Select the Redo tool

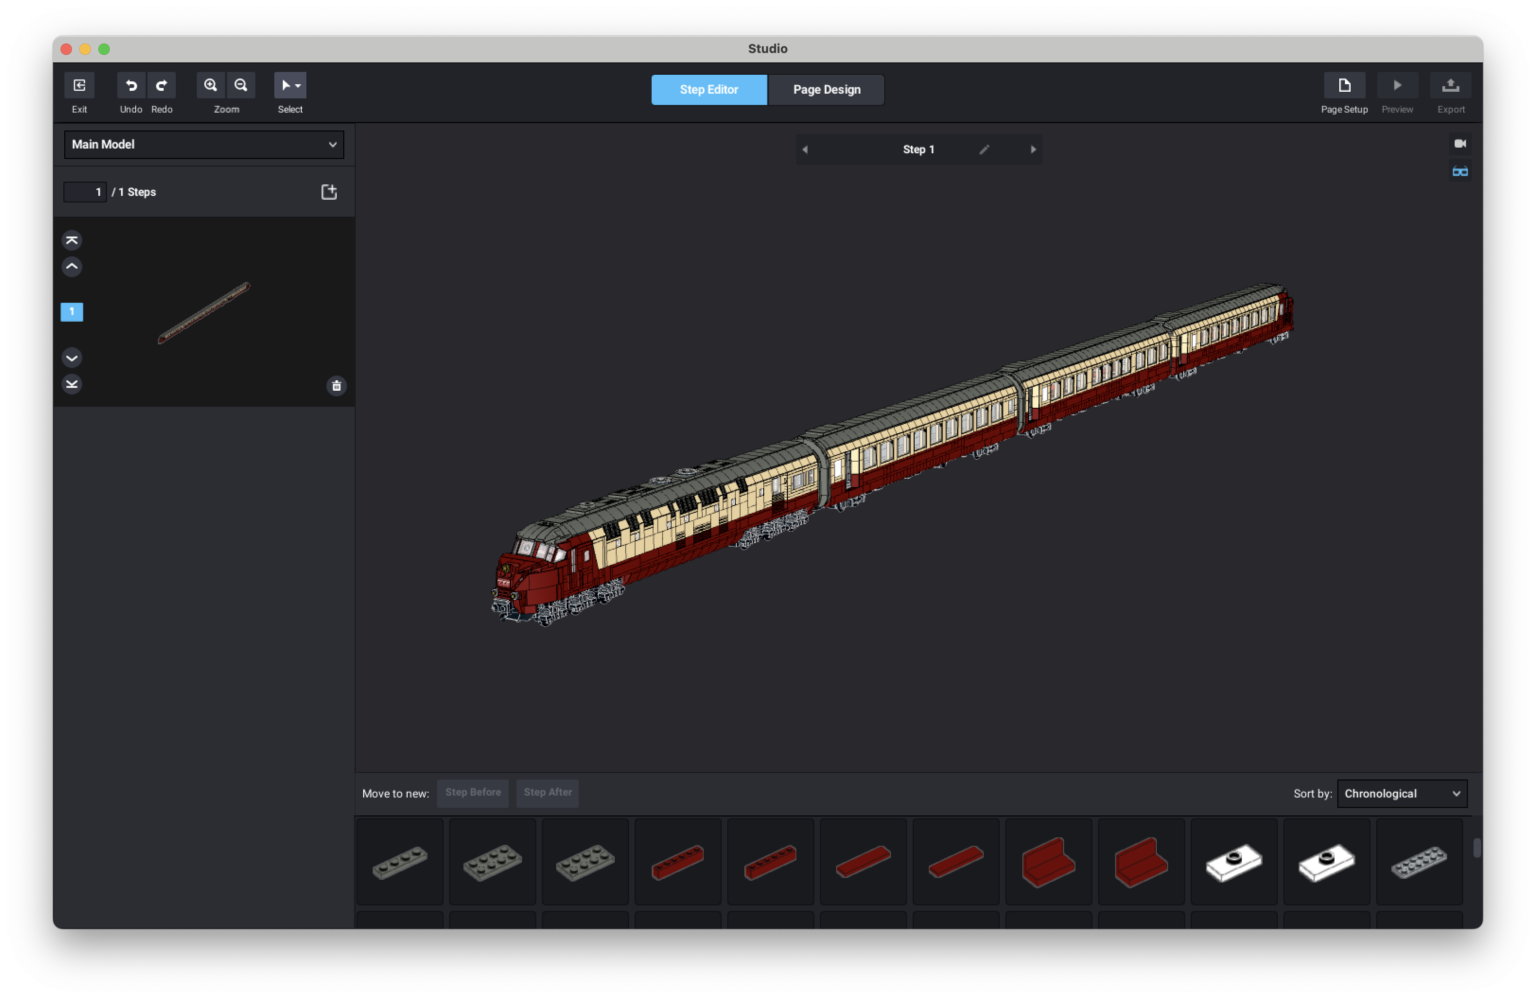click(x=161, y=85)
